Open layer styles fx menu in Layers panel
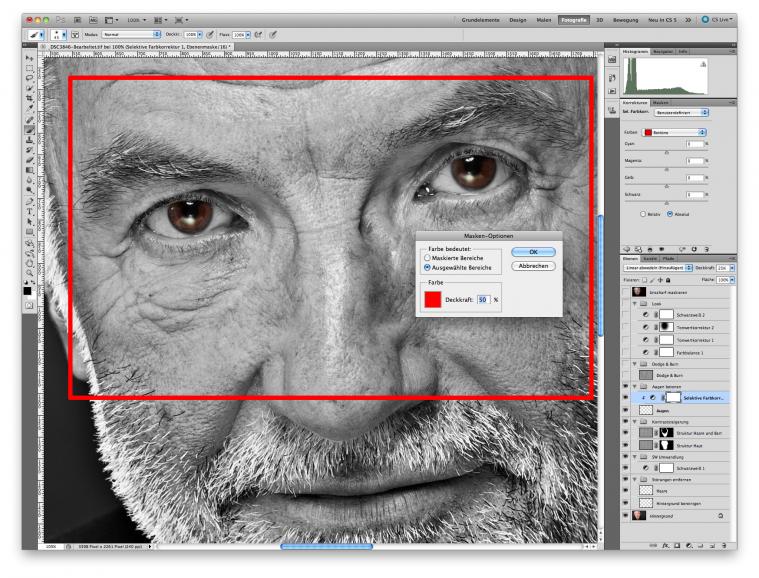Screen dimensions: 759x578 coord(665,546)
